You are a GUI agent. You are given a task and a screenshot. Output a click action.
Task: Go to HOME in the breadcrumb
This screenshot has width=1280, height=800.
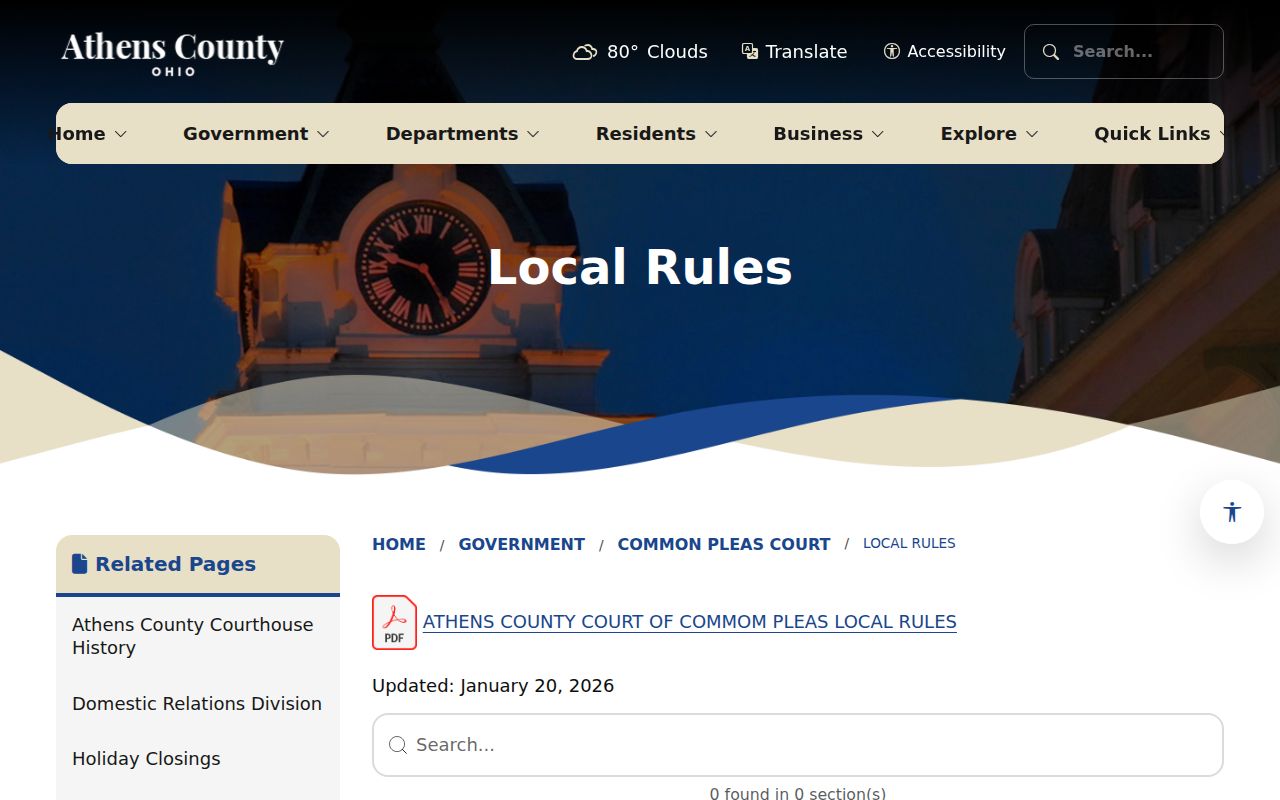point(399,544)
